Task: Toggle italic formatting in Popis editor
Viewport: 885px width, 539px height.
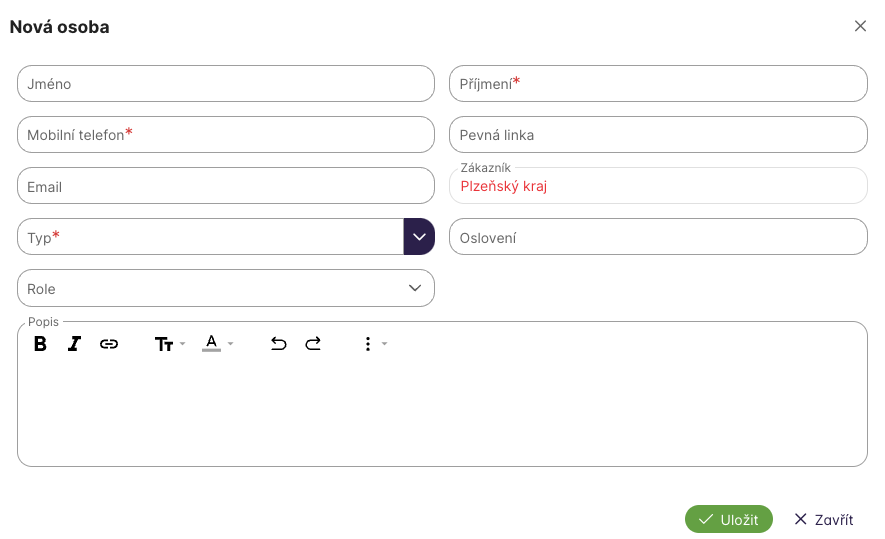Action: [74, 344]
